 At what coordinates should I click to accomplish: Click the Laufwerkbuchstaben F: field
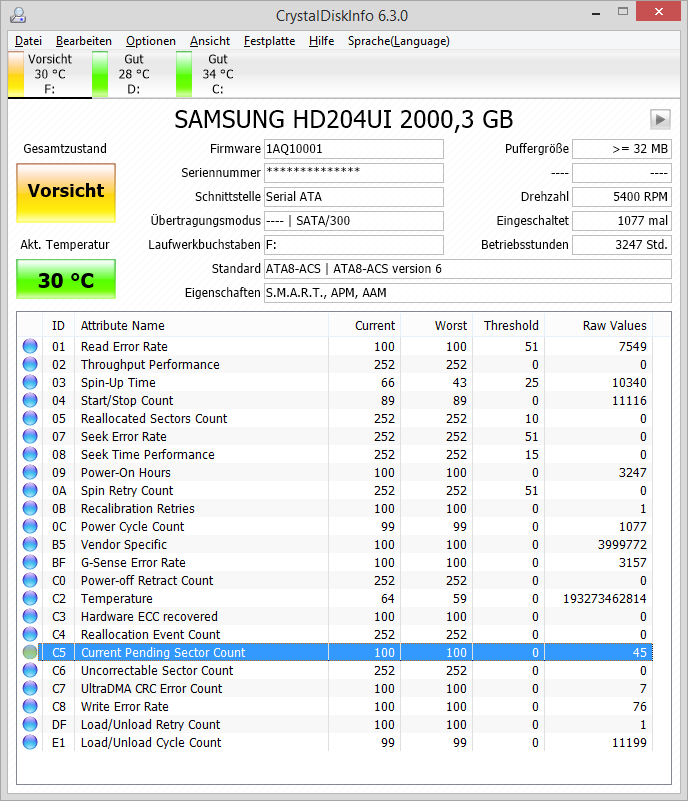(x=353, y=245)
